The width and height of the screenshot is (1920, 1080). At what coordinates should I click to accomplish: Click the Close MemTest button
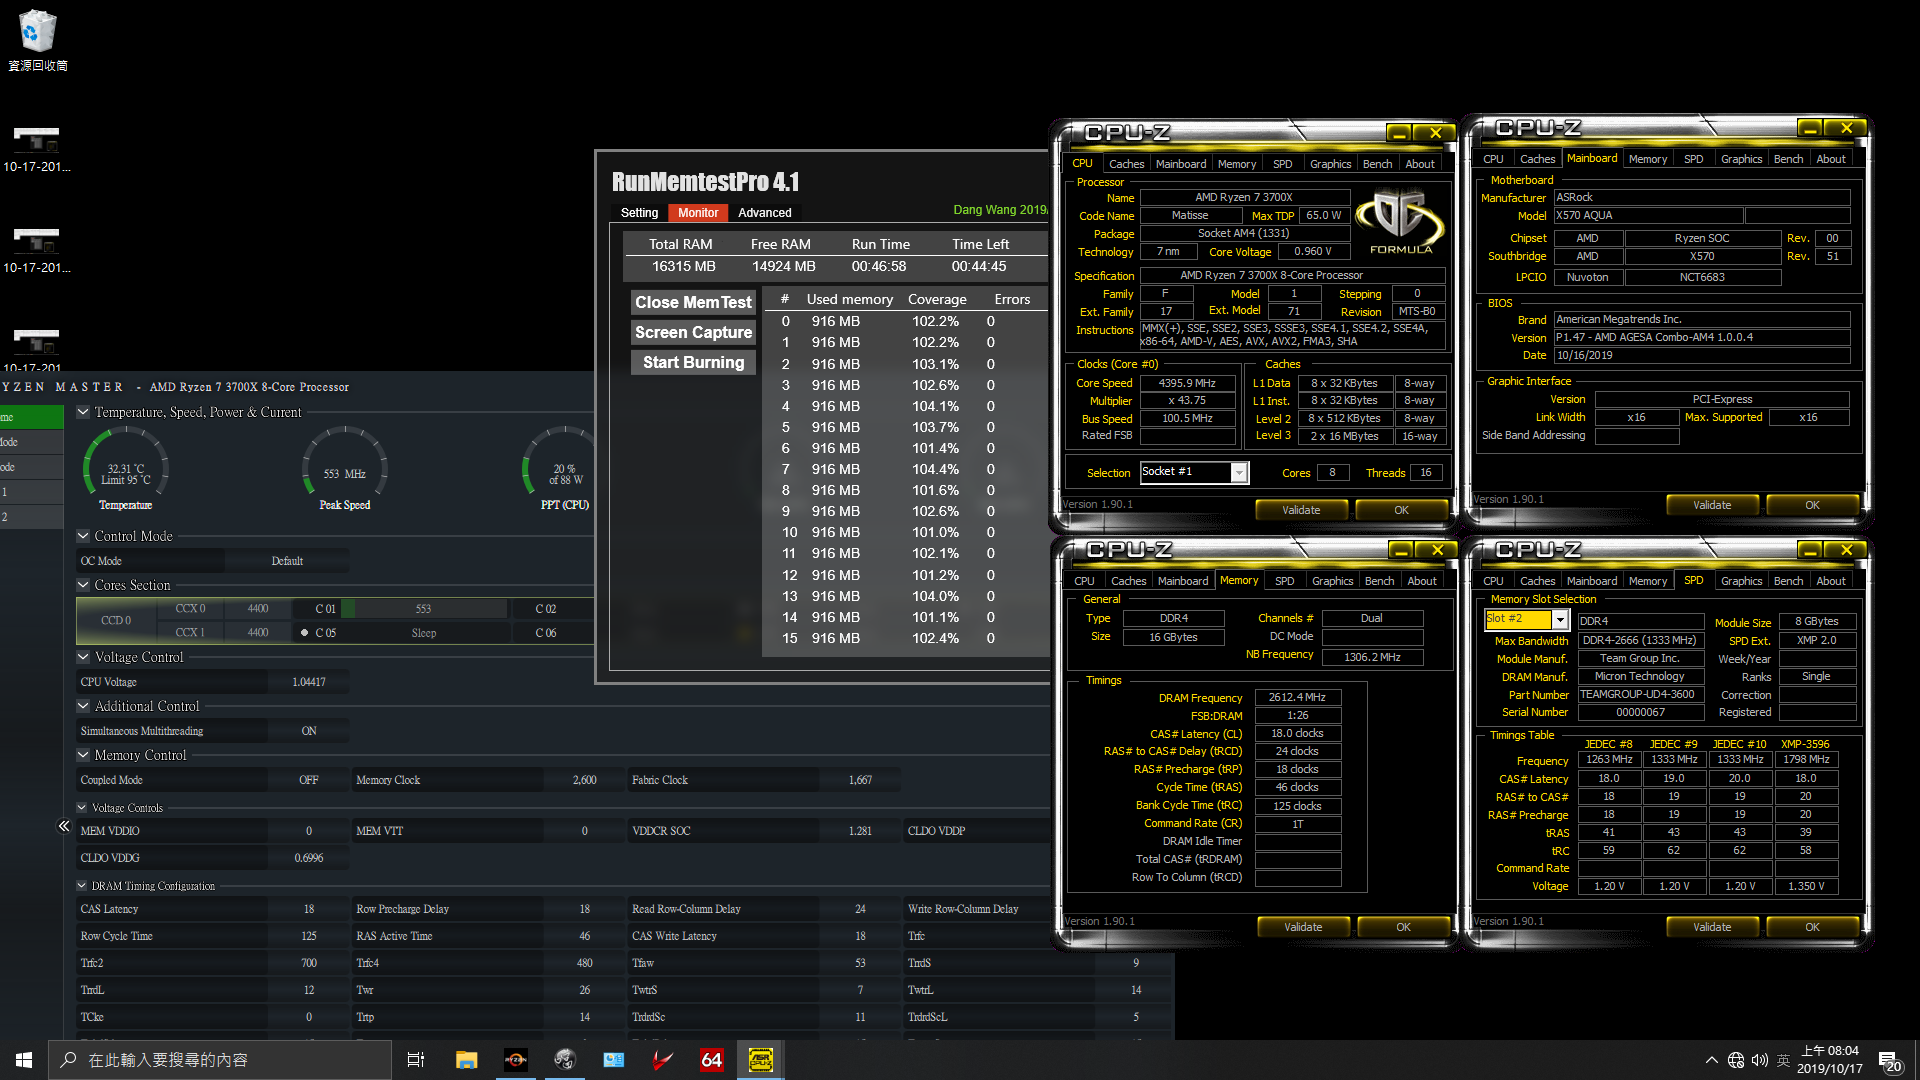(x=693, y=302)
